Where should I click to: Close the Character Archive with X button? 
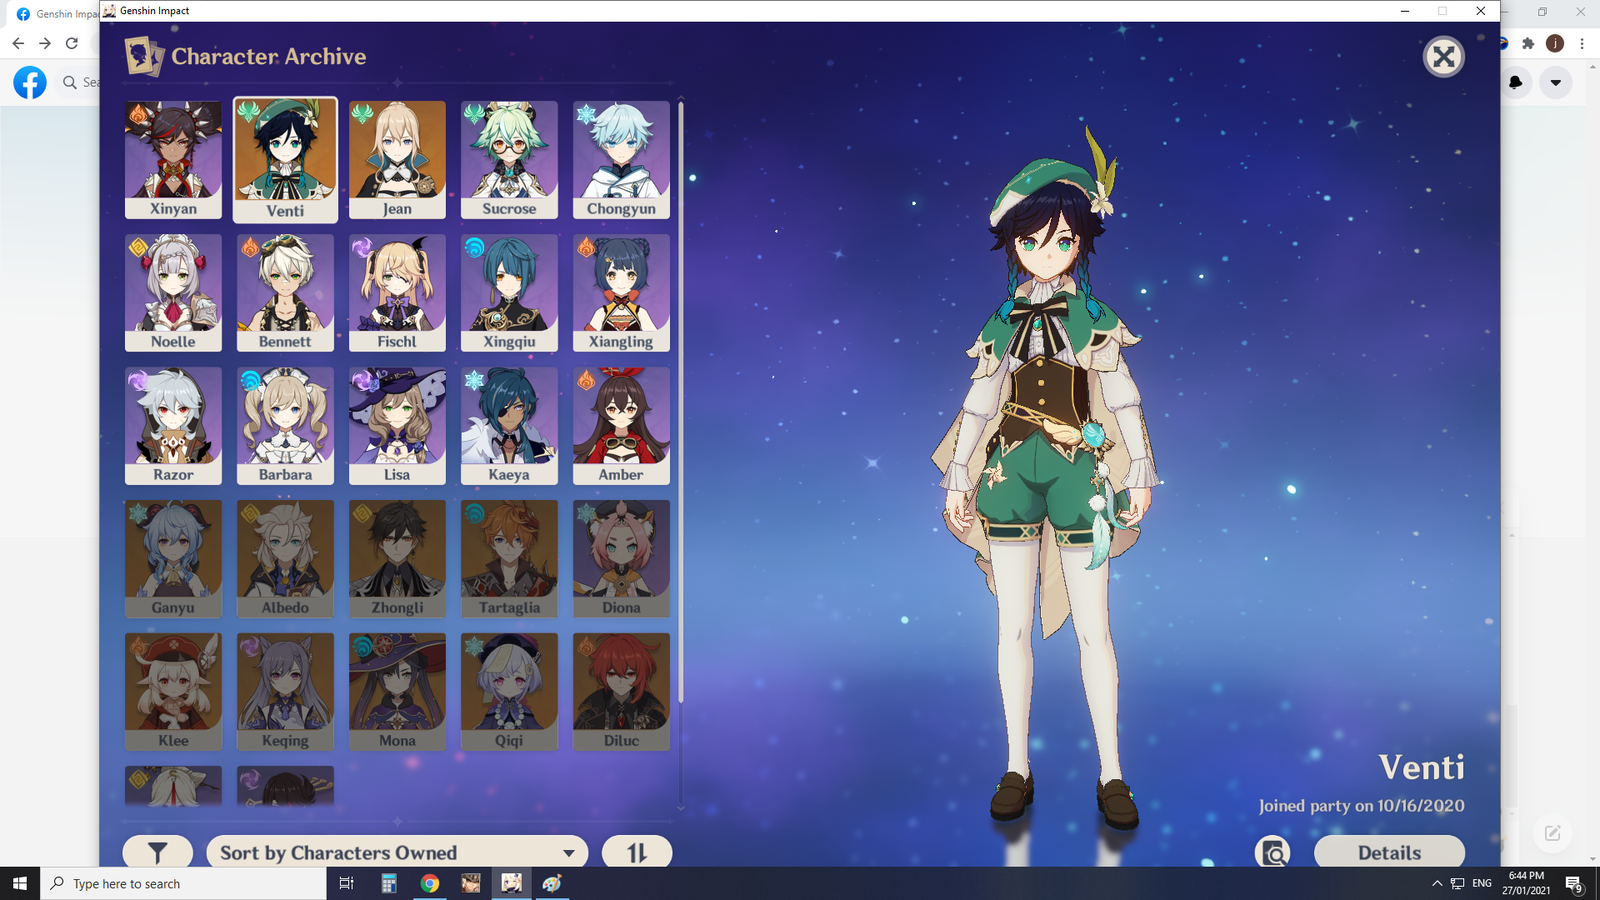click(x=1443, y=57)
